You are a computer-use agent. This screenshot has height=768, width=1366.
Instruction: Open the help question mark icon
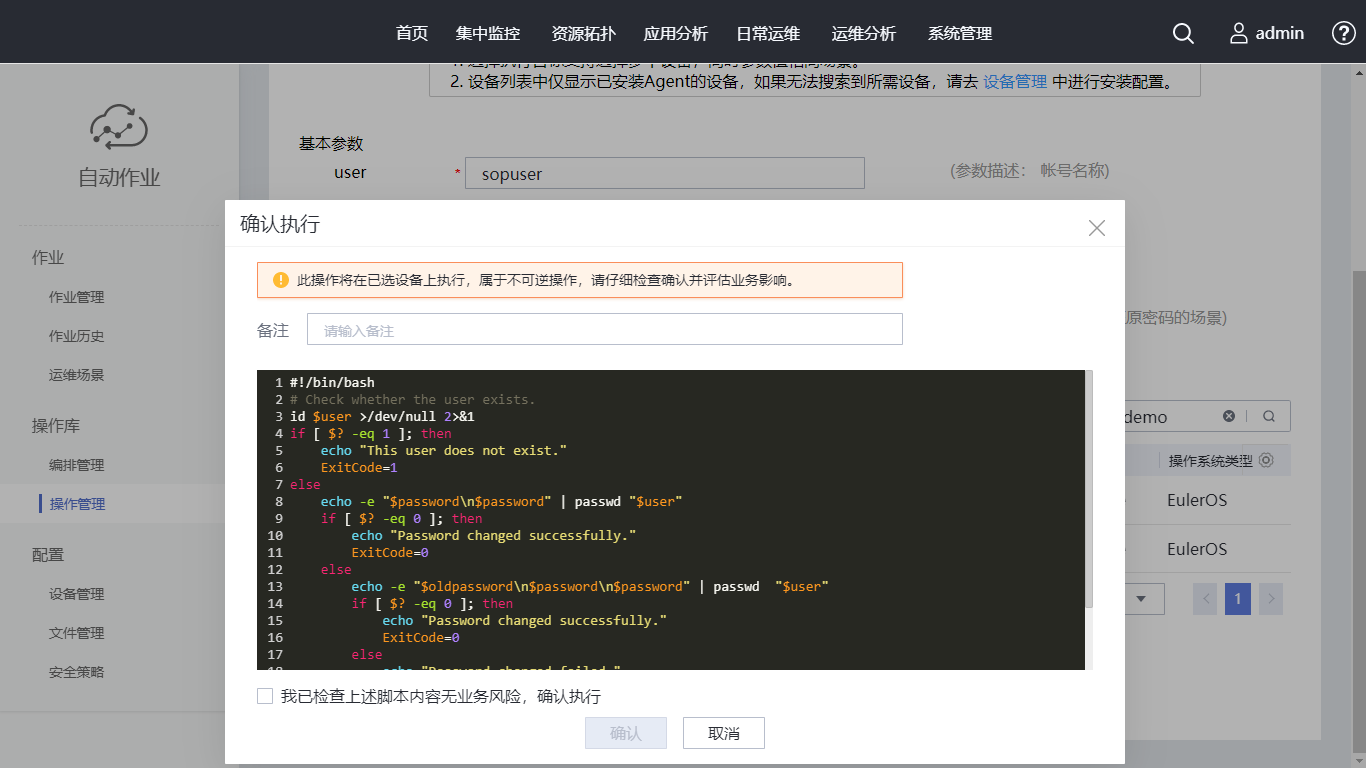(x=1343, y=33)
